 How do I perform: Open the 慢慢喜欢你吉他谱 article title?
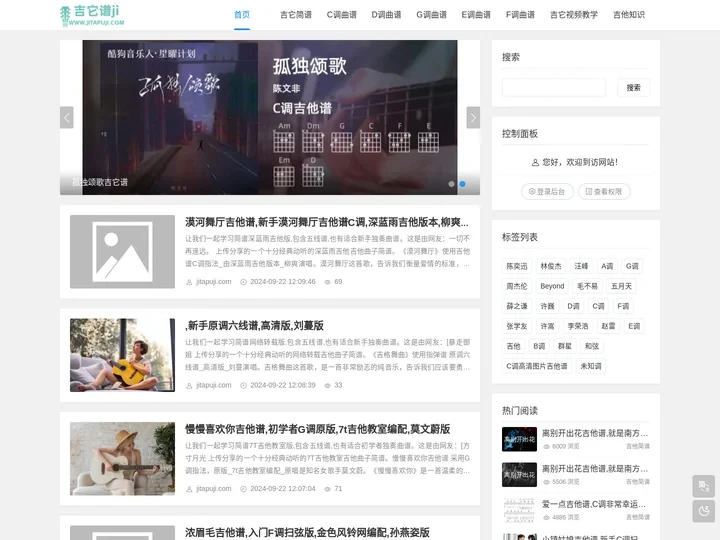tap(317, 429)
